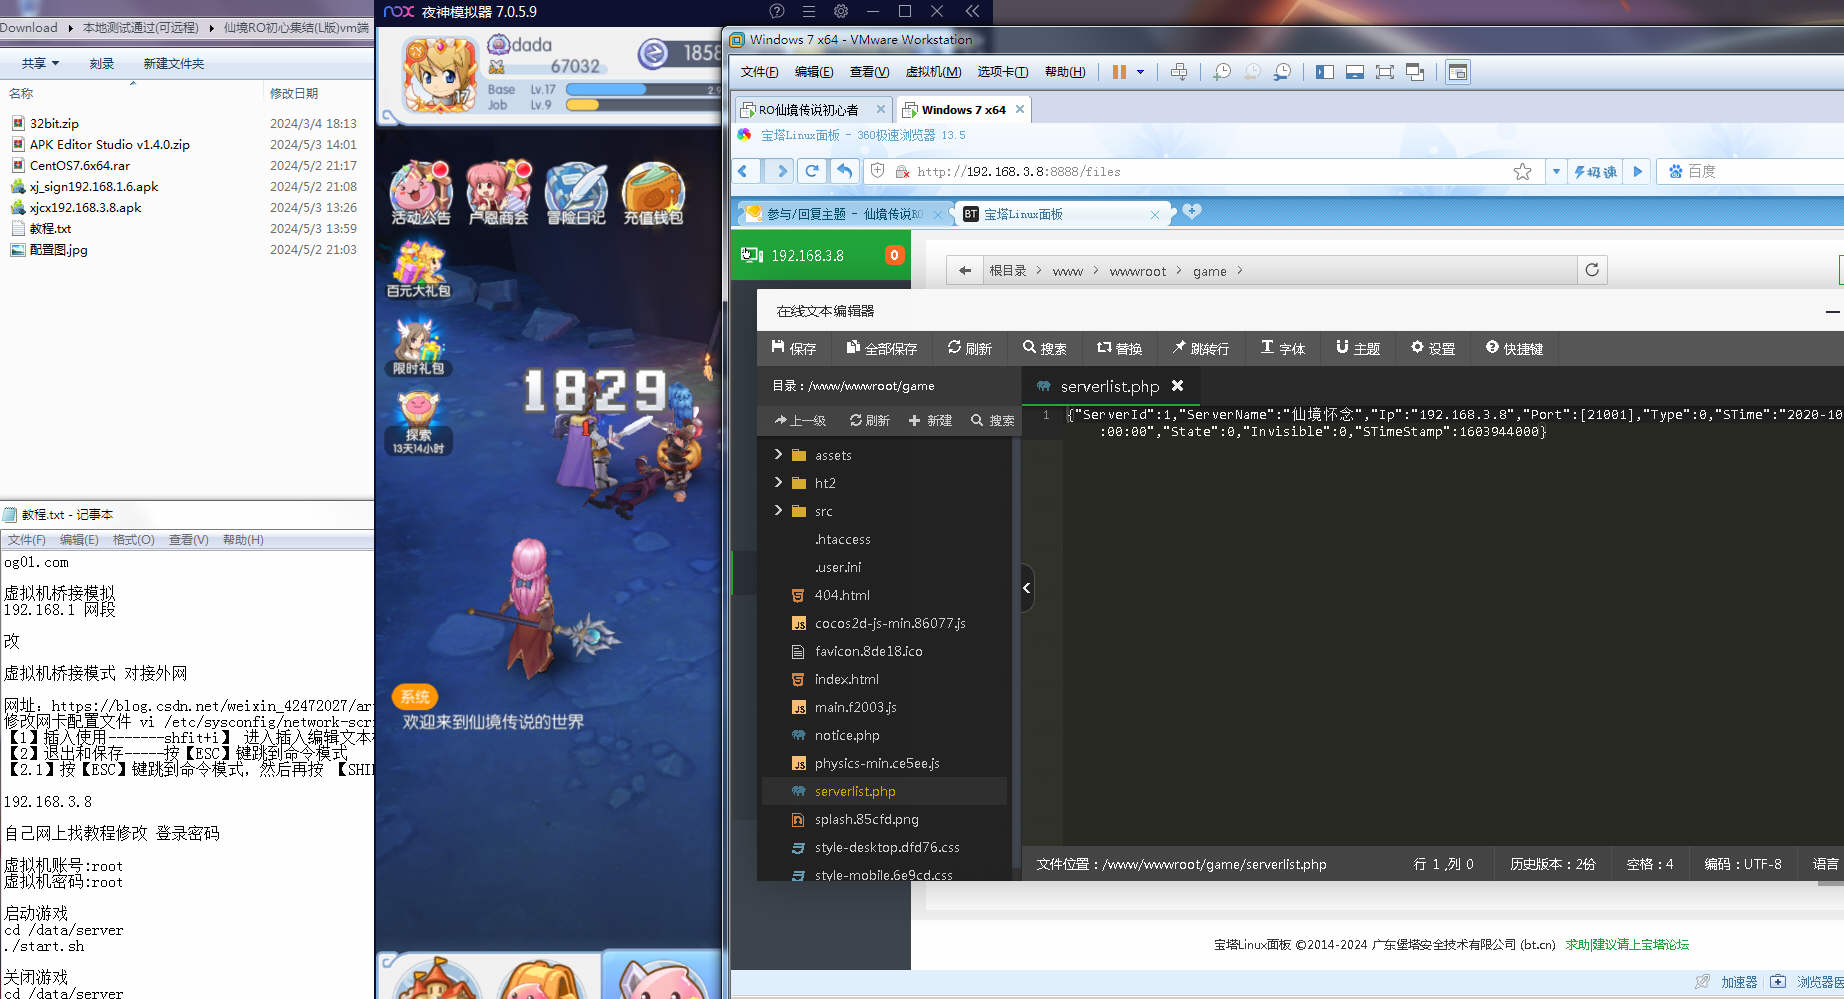
Task: Open the 字体 font settings
Action: coord(1283,348)
